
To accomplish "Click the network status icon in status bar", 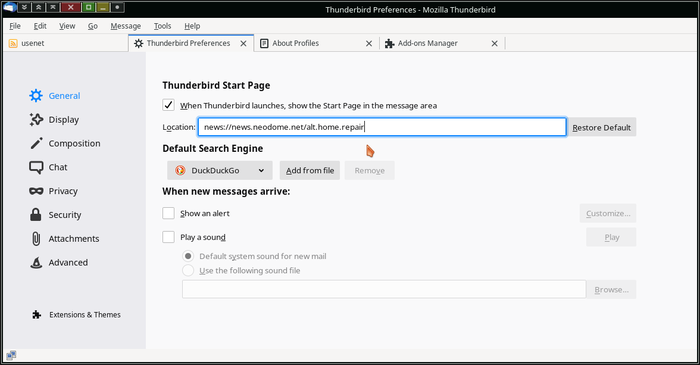I will point(11,355).
